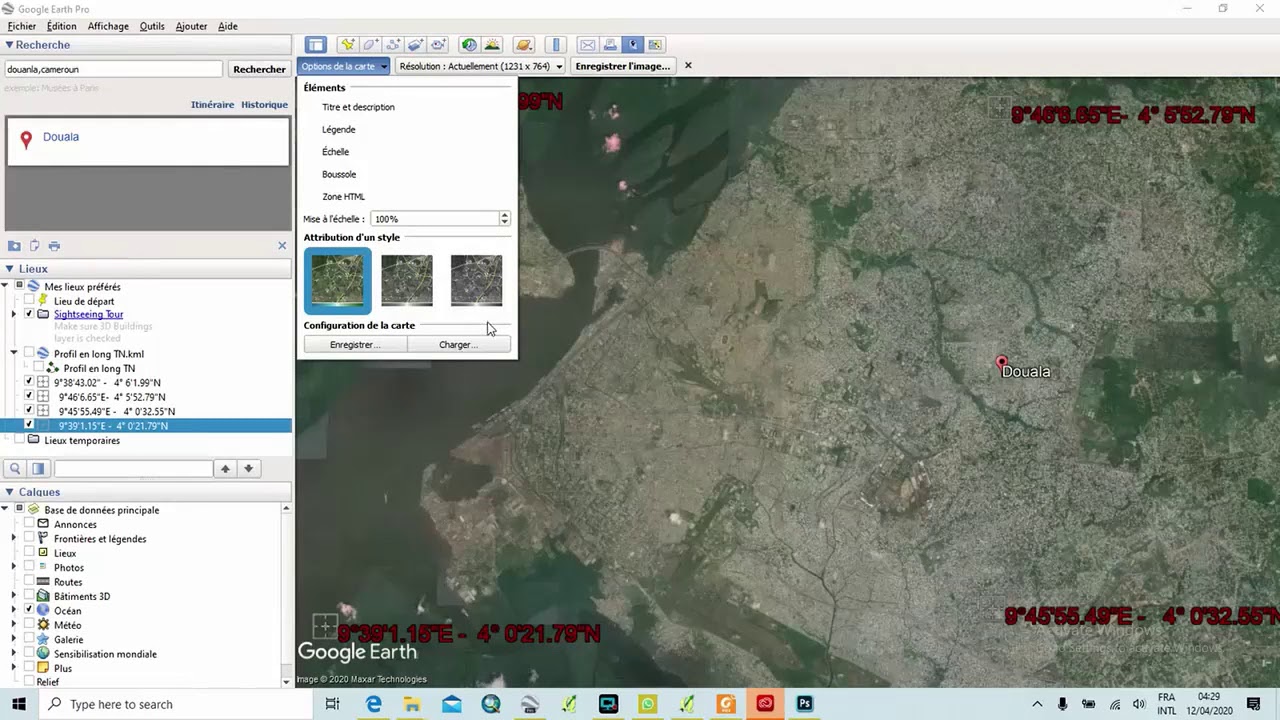Move selected place up with arrow button
1280x720 pixels.
click(226, 469)
